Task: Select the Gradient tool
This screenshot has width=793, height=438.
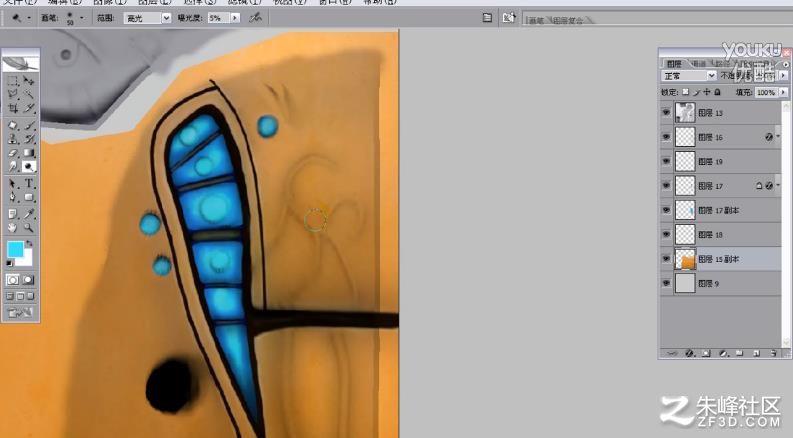Action: point(29,152)
